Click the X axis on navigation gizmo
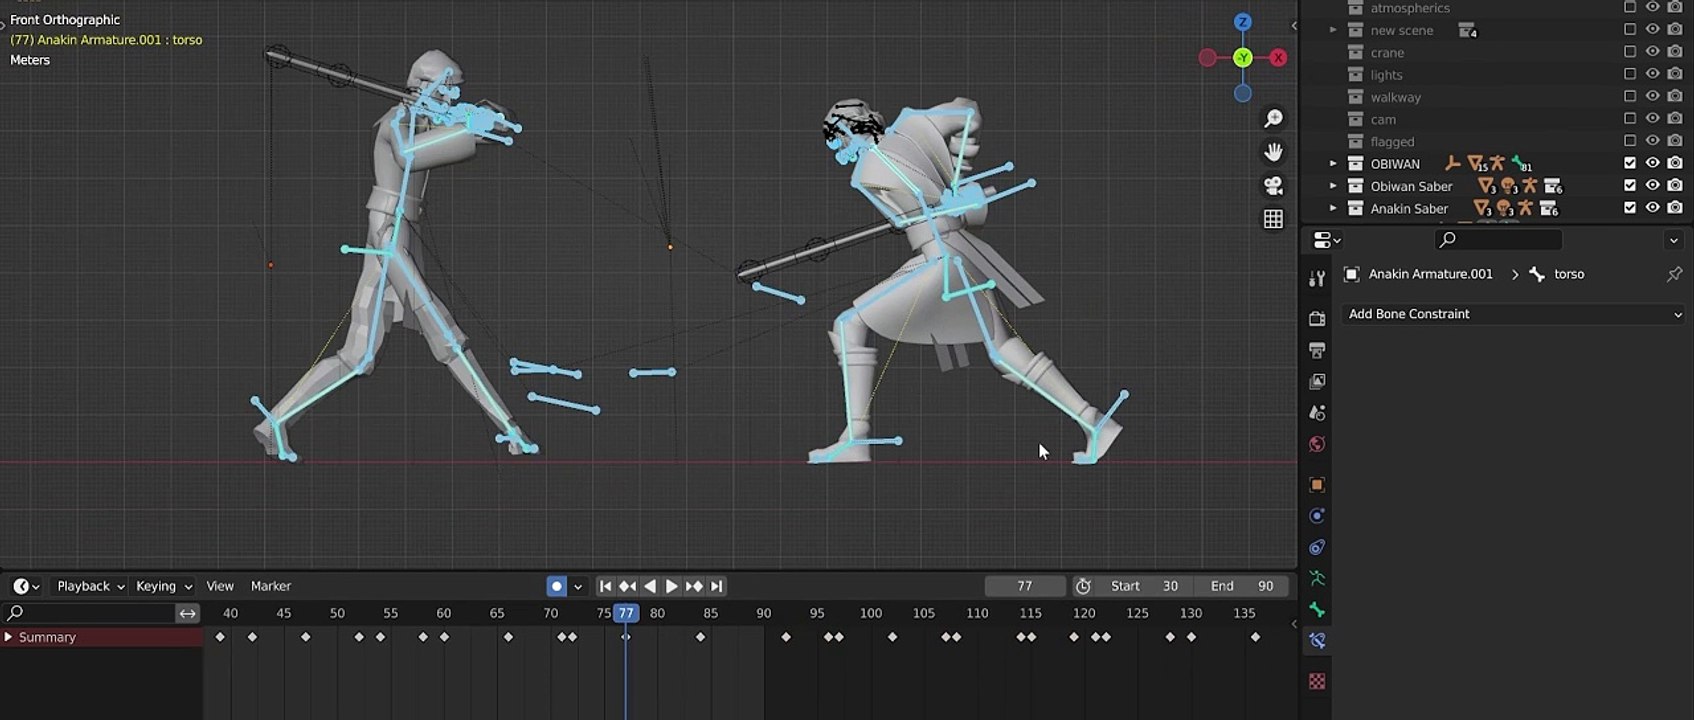Image resolution: width=1694 pixels, height=720 pixels. click(1278, 58)
